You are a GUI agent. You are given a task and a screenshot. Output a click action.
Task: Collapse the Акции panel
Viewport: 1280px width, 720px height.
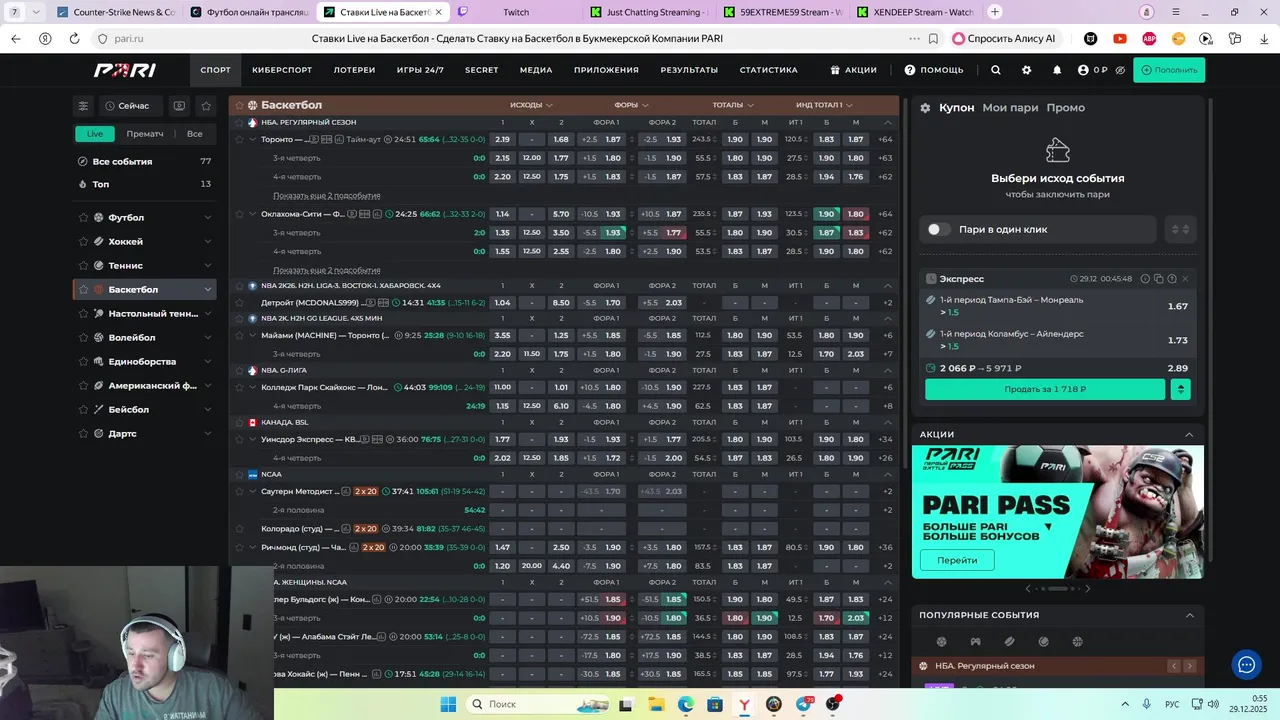pos(1189,435)
